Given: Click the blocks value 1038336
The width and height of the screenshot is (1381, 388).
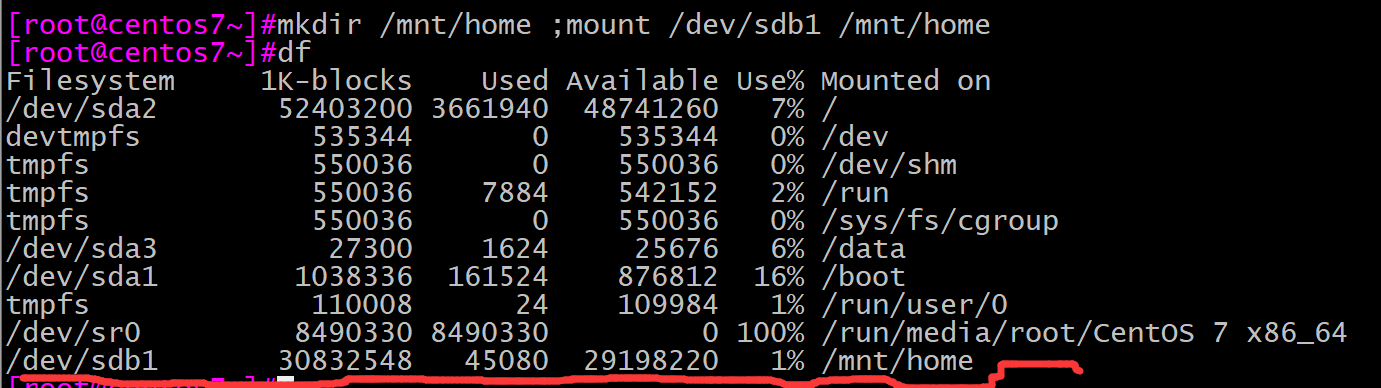Looking at the screenshot, I should click(x=354, y=276).
